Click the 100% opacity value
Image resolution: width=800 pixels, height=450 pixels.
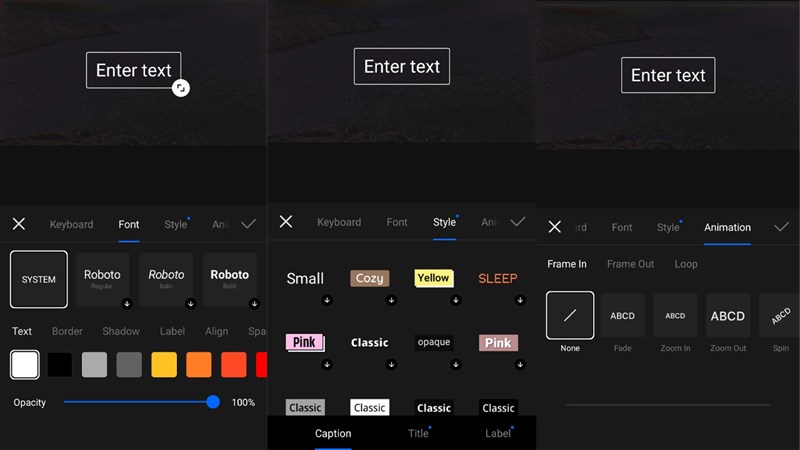pyautogui.click(x=243, y=403)
